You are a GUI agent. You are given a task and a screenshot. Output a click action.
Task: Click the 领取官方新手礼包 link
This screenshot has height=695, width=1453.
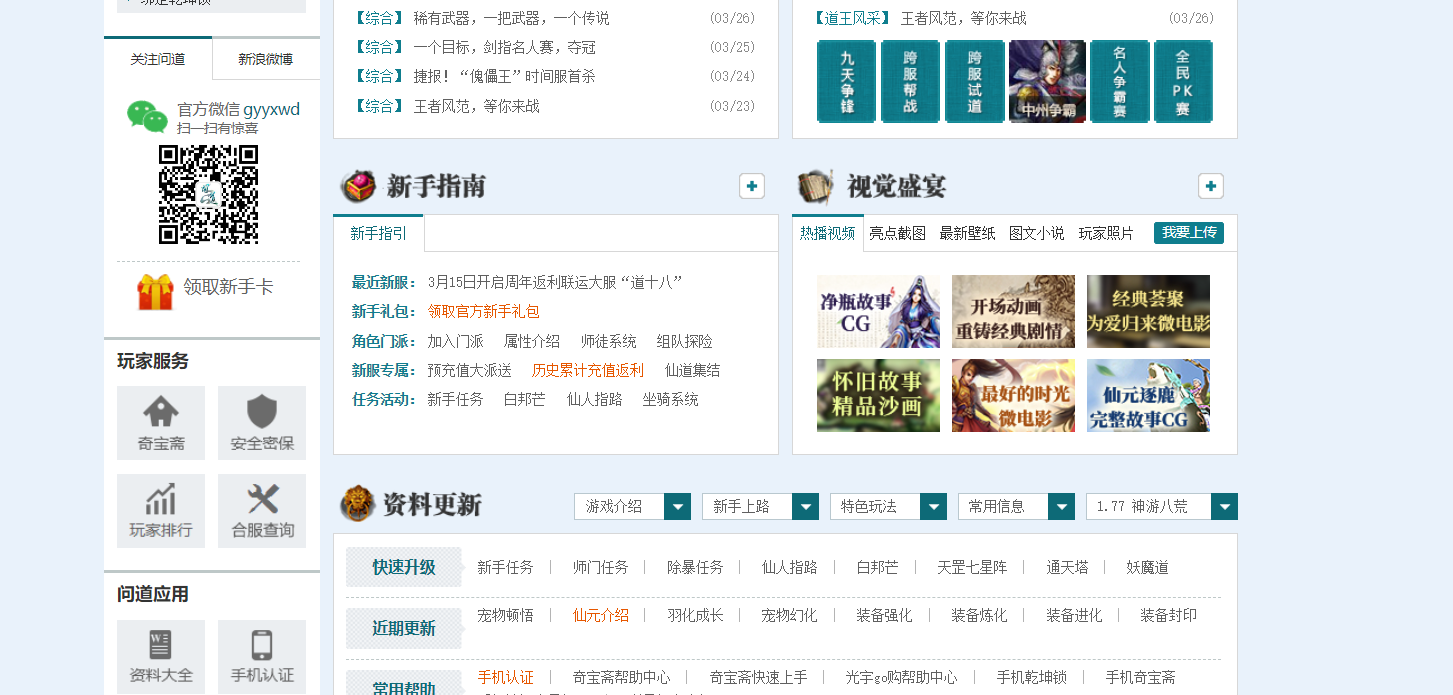[483, 312]
